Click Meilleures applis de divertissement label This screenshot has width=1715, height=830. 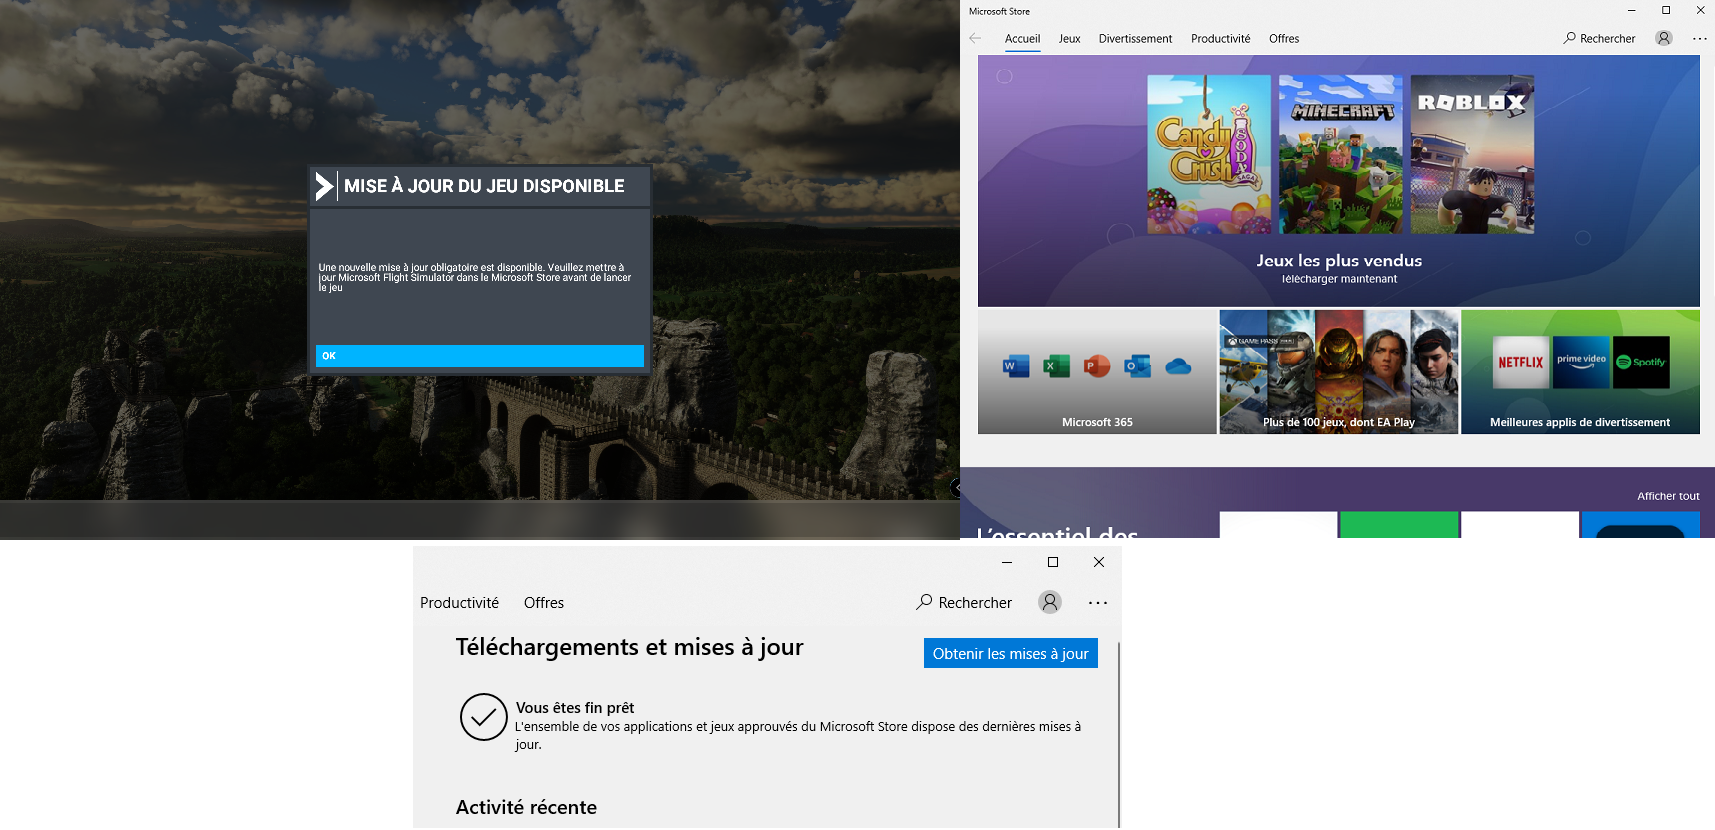[x=1580, y=422]
